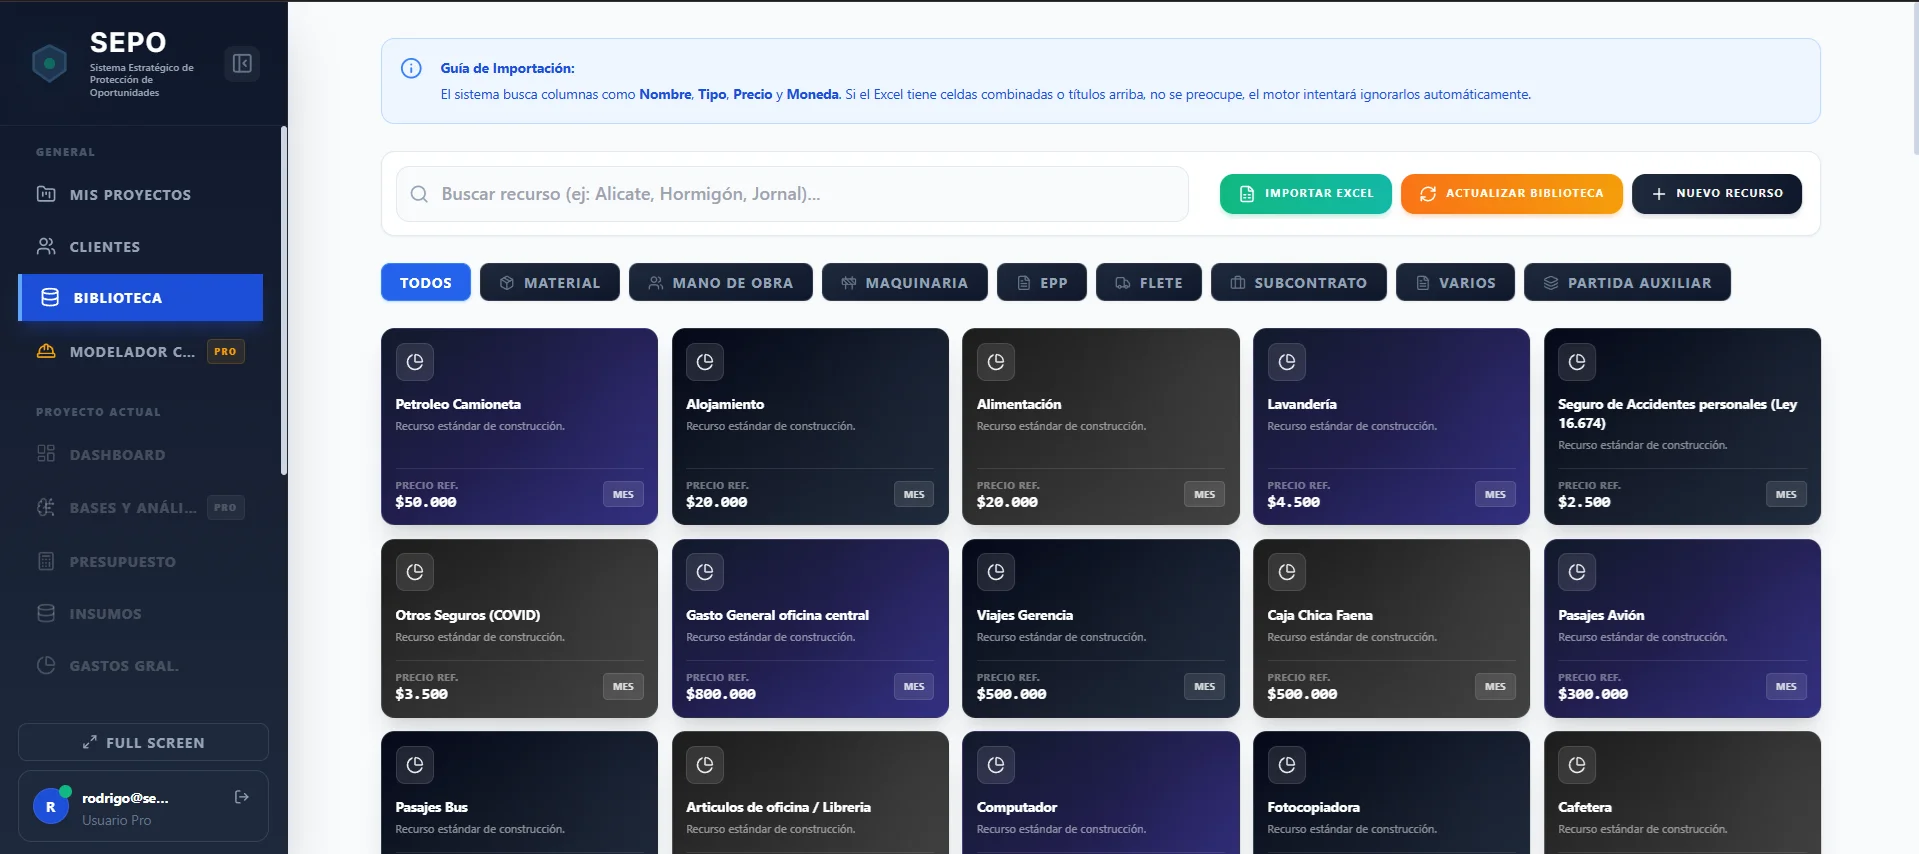The width and height of the screenshot is (1919, 854).
Task: Click the chart icon on the Alojamiento card
Action: 705,362
